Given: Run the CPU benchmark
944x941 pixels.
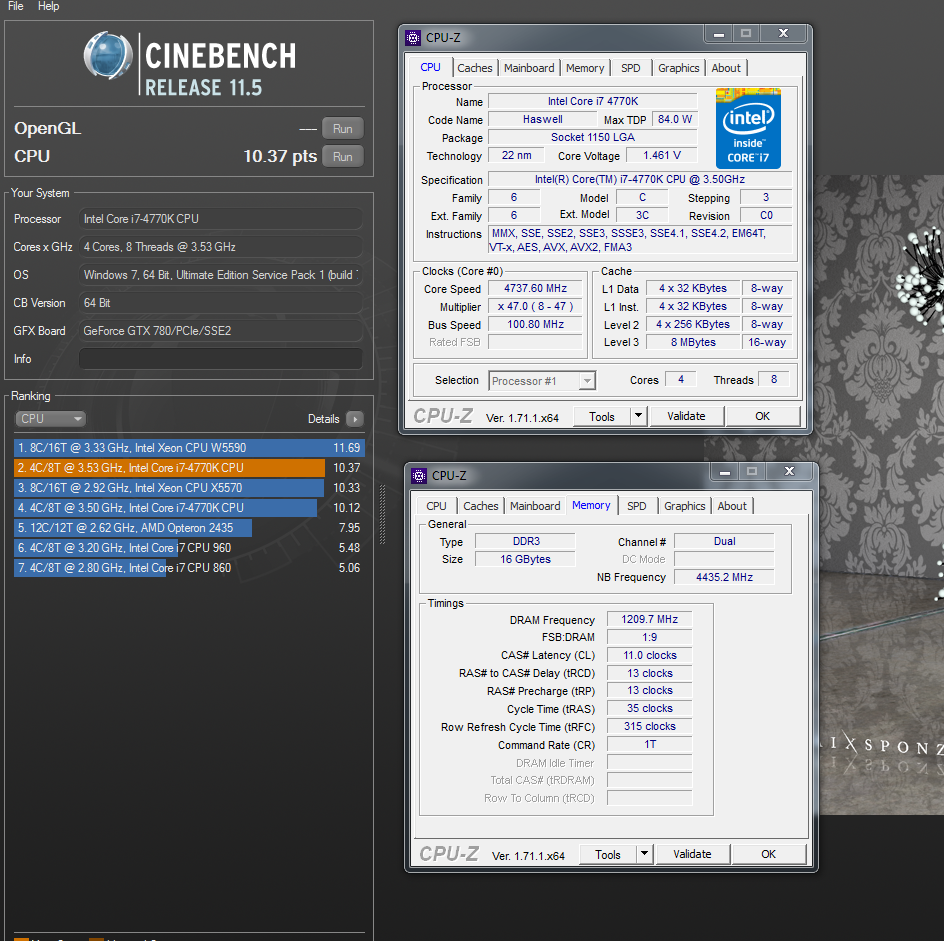Looking at the screenshot, I should [x=343, y=157].
